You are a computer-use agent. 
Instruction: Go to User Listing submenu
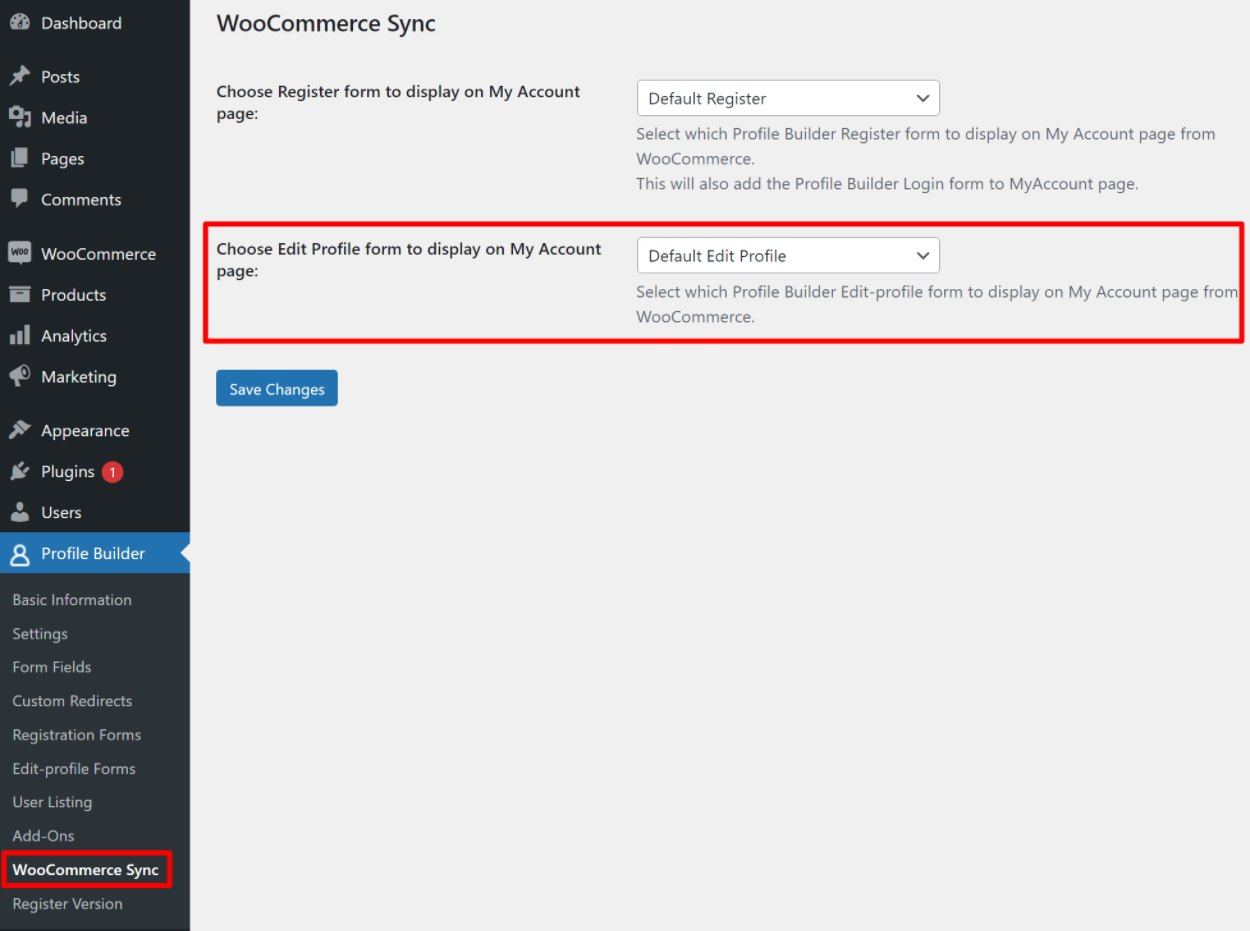point(52,801)
